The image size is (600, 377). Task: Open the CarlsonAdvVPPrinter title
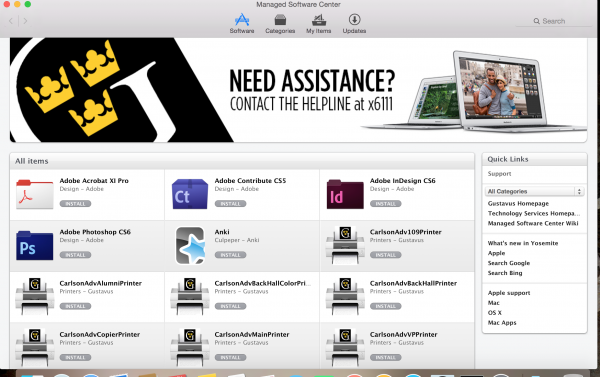tap(403, 335)
